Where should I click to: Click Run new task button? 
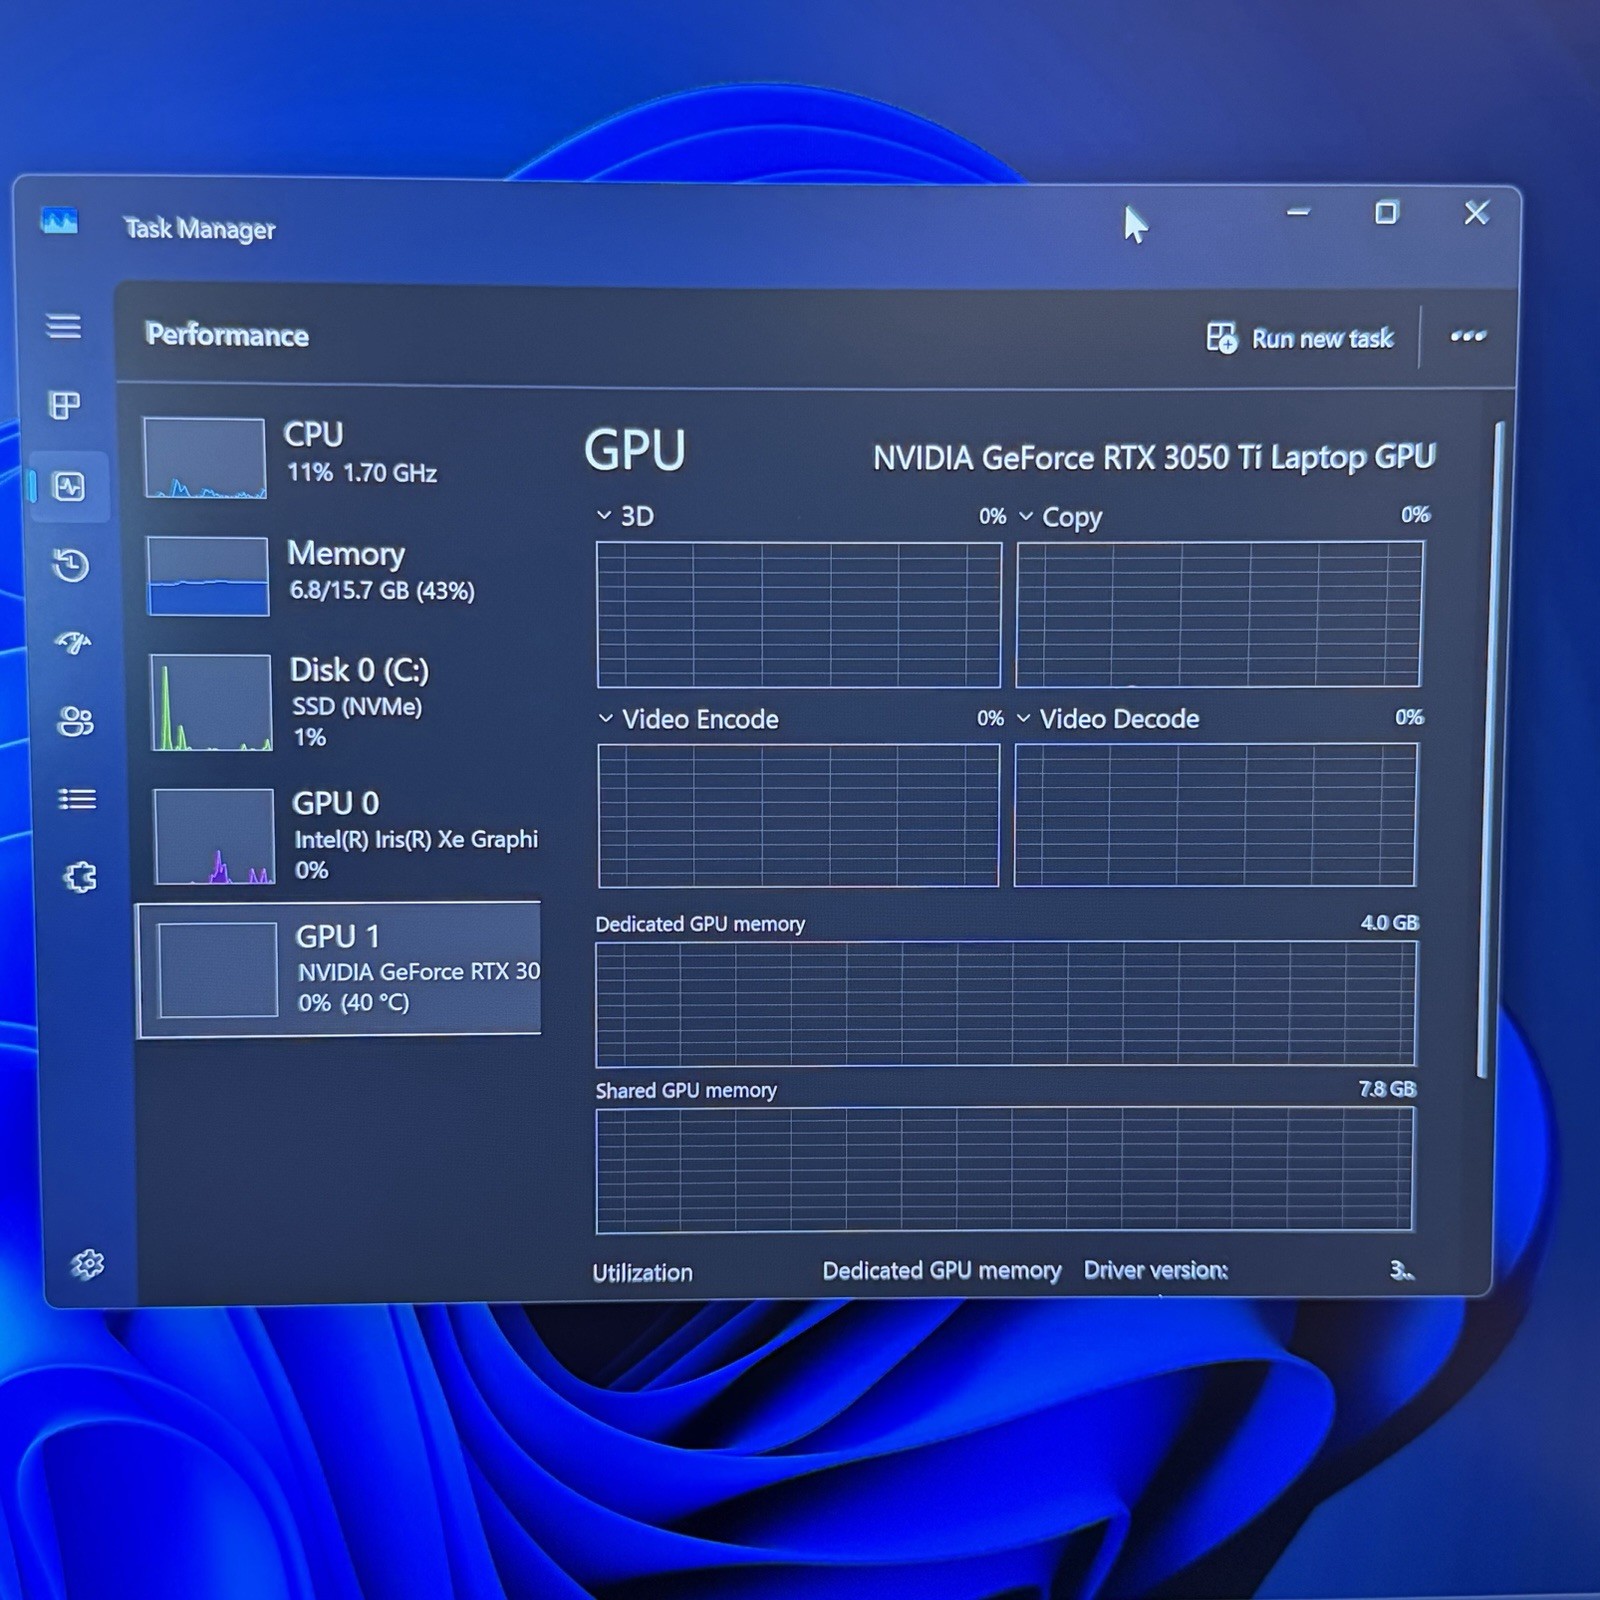1299,338
